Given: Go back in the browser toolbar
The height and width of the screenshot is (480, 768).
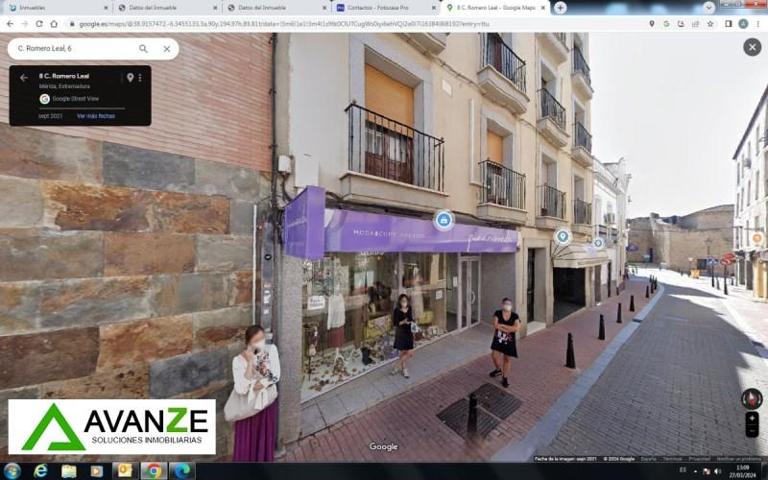Looking at the screenshot, I should (10, 24).
